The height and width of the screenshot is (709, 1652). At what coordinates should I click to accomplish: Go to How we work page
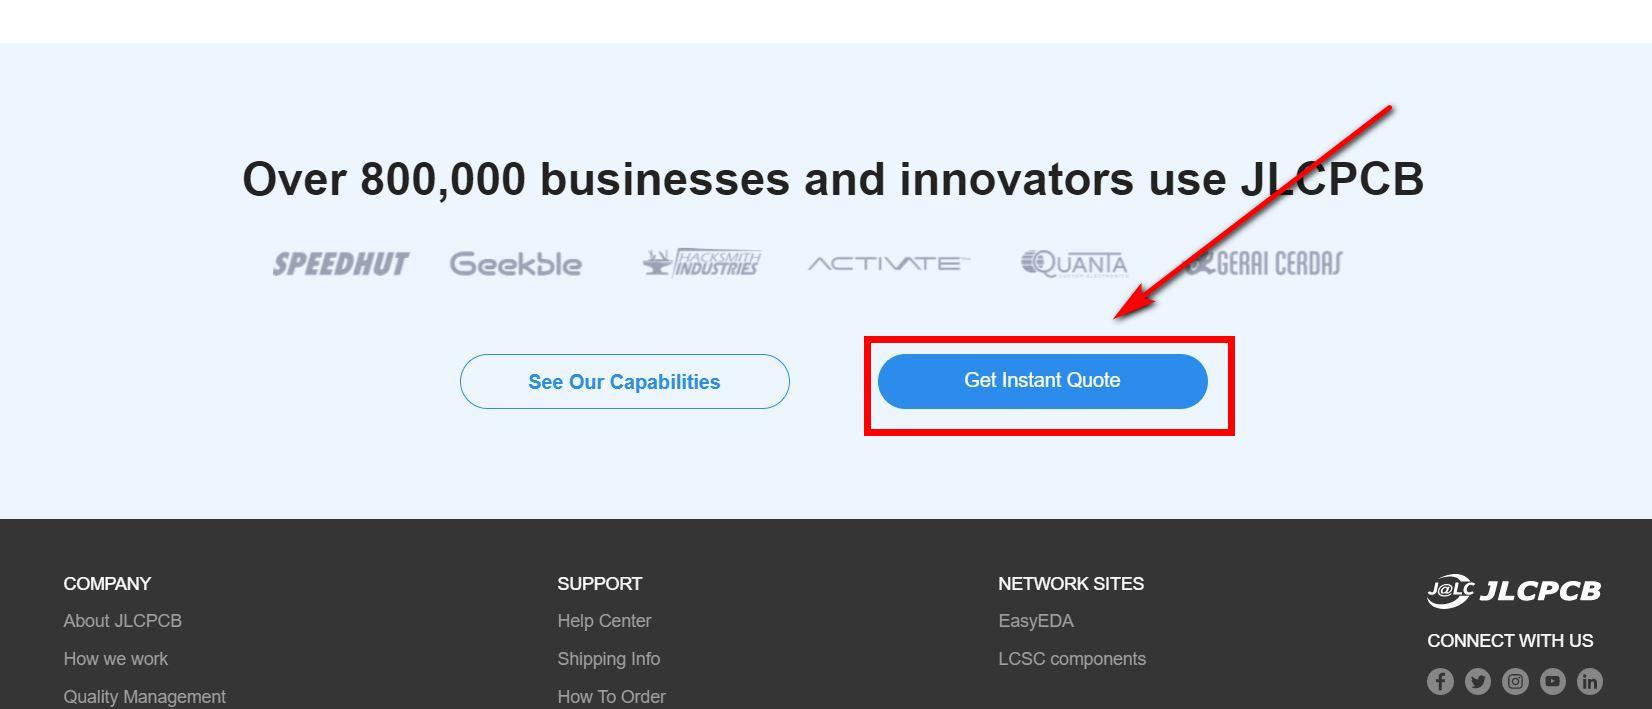[116, 659]
